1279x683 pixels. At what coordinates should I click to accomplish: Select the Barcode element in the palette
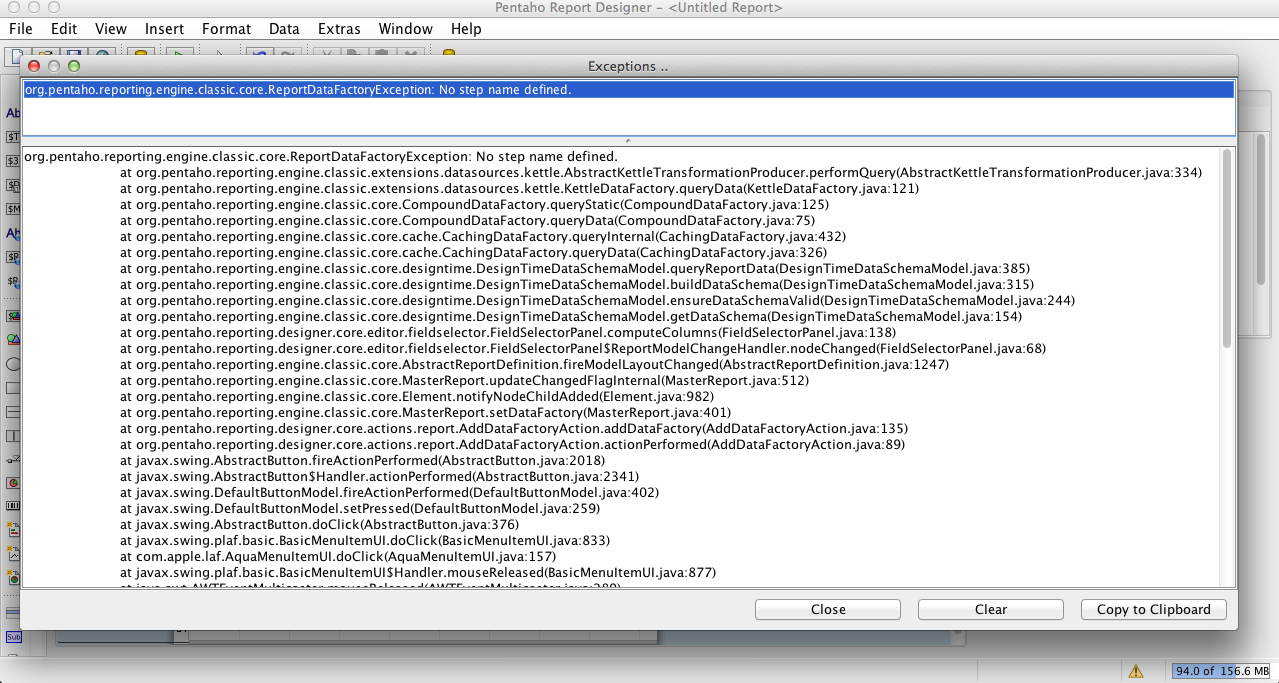13,507
